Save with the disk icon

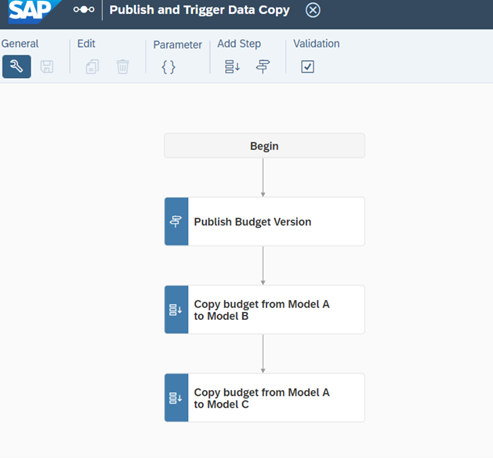click(47, 67)
